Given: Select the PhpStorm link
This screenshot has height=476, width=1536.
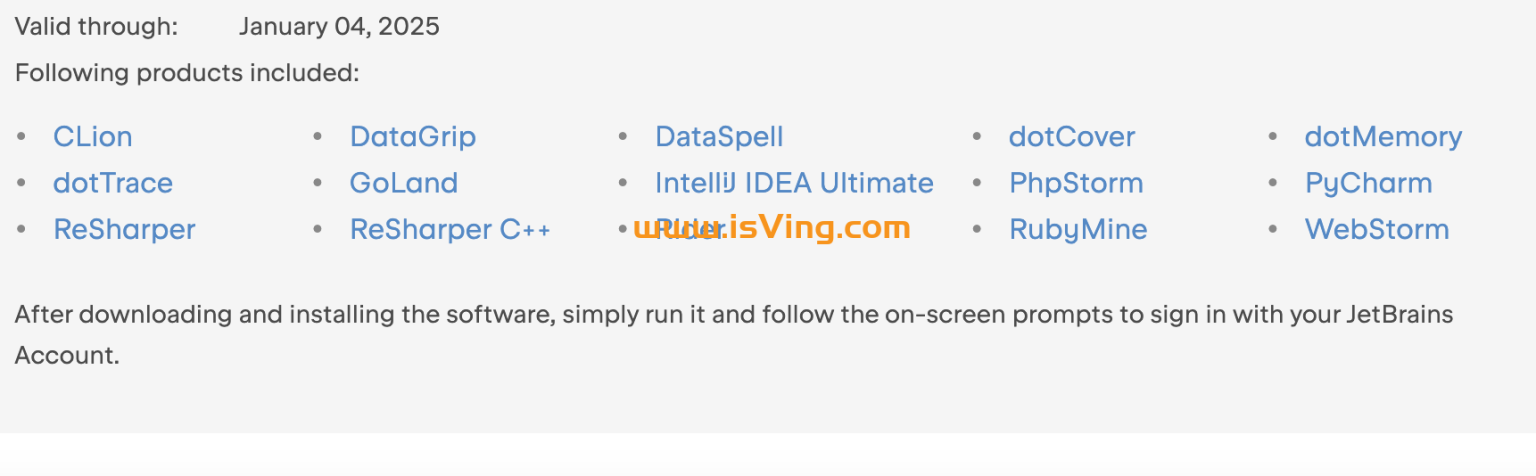Looking at the screenshot, I should (x=1075, y=183).
